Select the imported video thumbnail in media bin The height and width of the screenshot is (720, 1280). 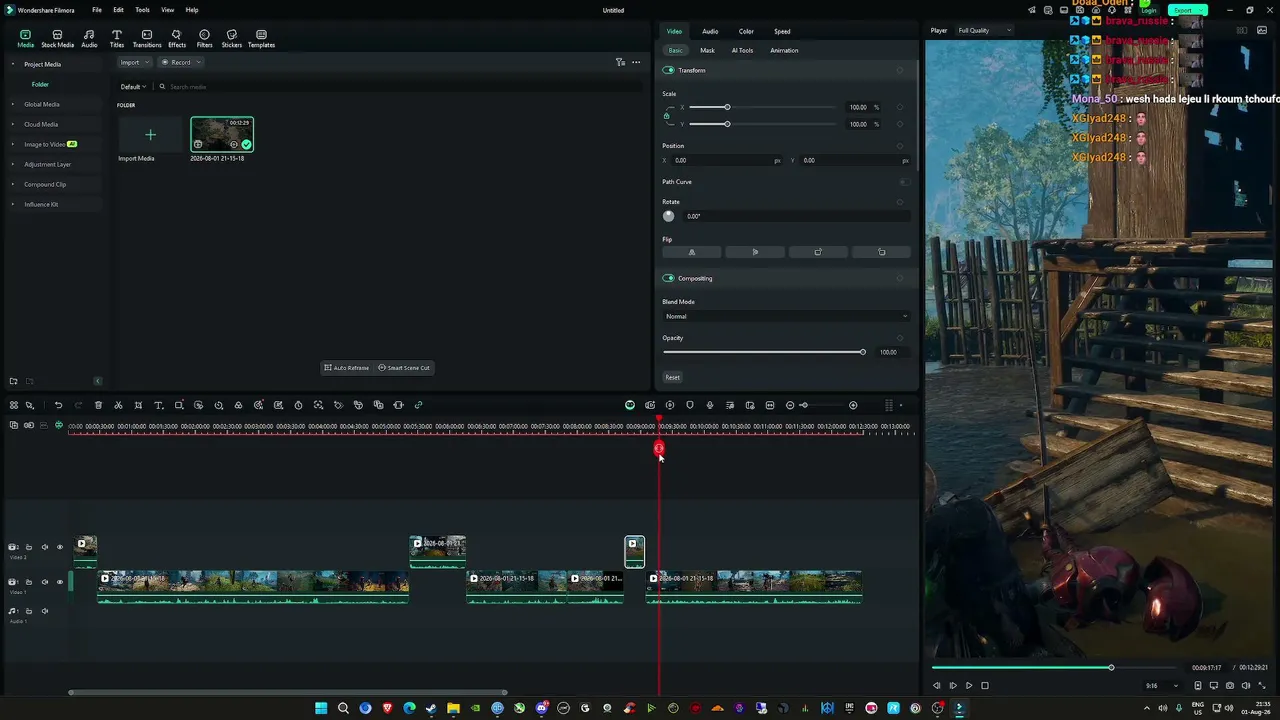[222, 135]
